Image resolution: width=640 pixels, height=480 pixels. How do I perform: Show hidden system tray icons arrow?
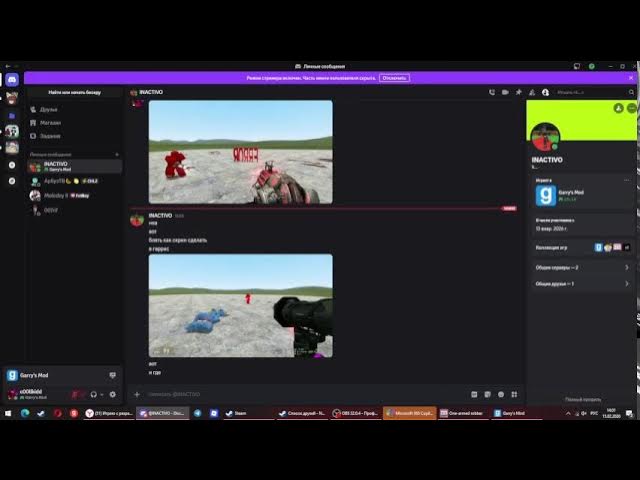point(568,413)
